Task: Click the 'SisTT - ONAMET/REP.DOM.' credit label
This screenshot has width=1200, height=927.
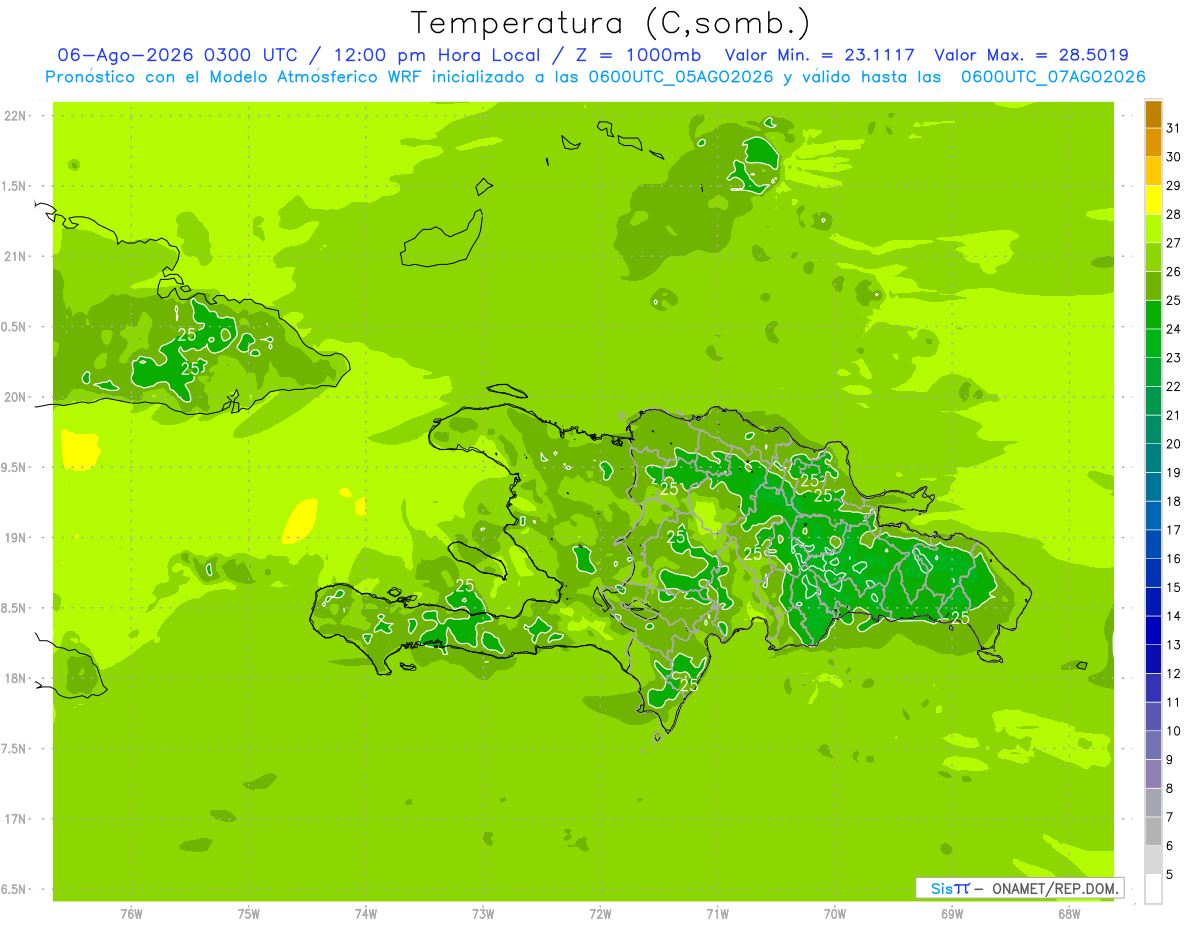Action: point(1019,888)
